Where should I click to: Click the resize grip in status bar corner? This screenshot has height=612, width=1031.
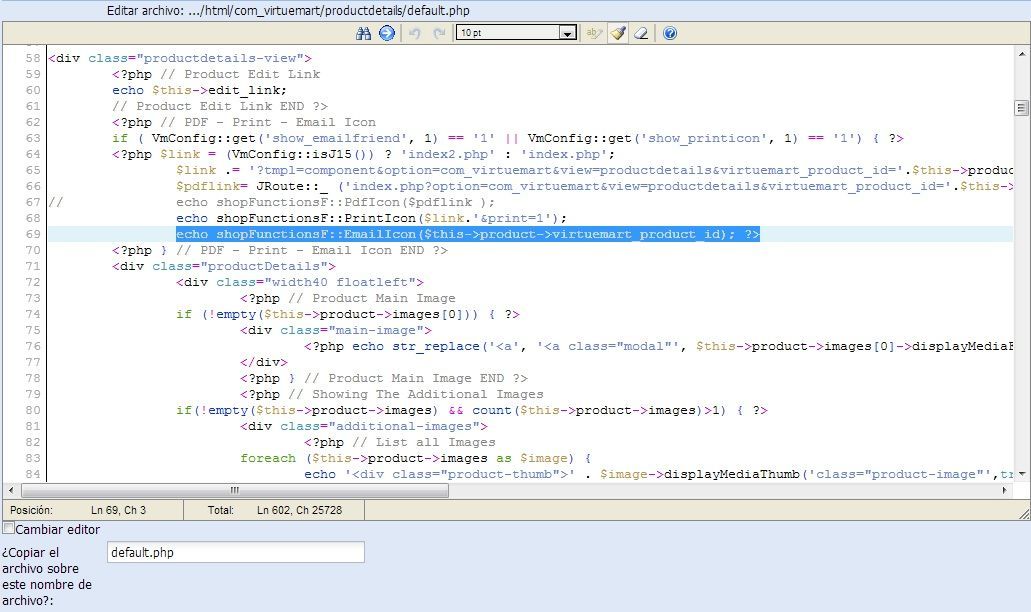(1023, 513)
